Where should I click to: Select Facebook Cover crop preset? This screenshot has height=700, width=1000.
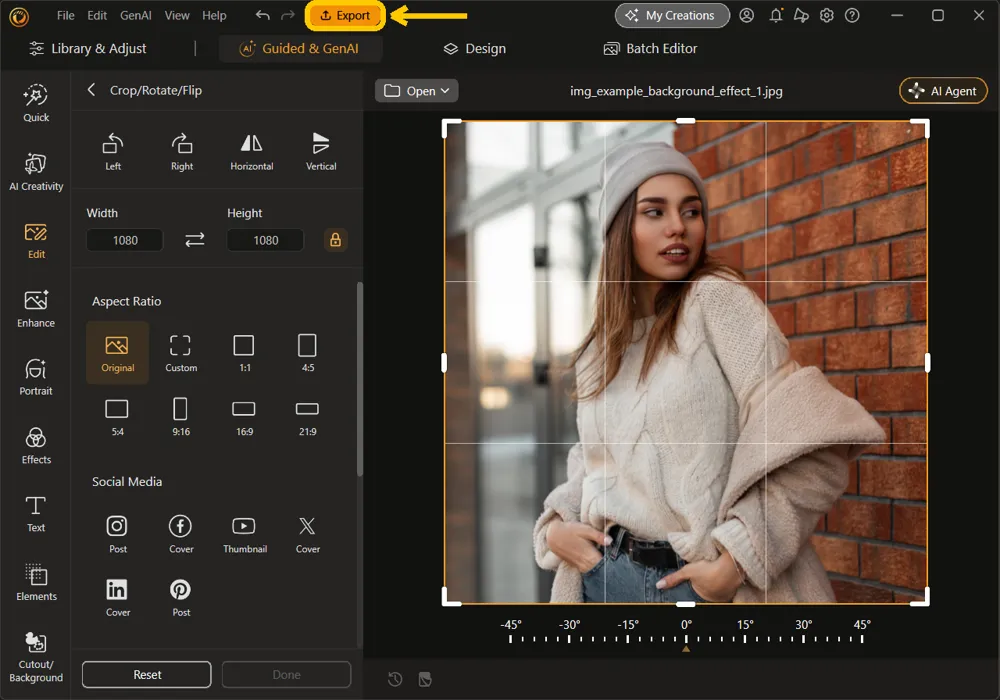(180, 534)
